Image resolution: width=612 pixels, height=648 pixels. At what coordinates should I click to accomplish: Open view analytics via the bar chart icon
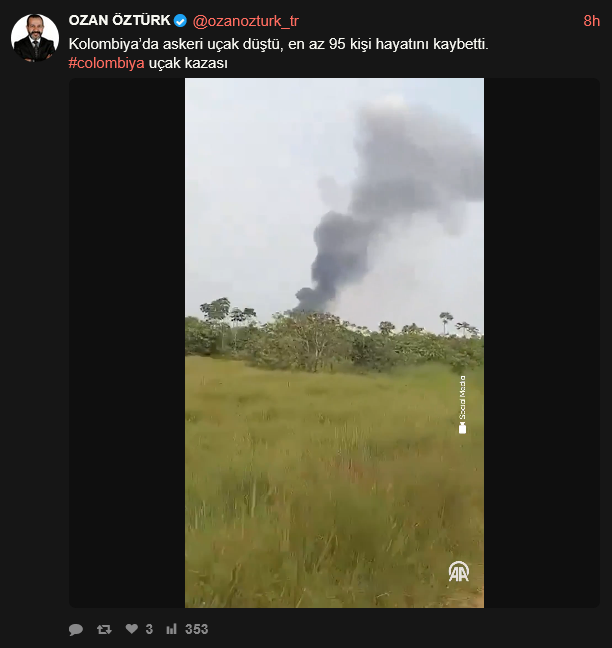click(x=171, y=629)
